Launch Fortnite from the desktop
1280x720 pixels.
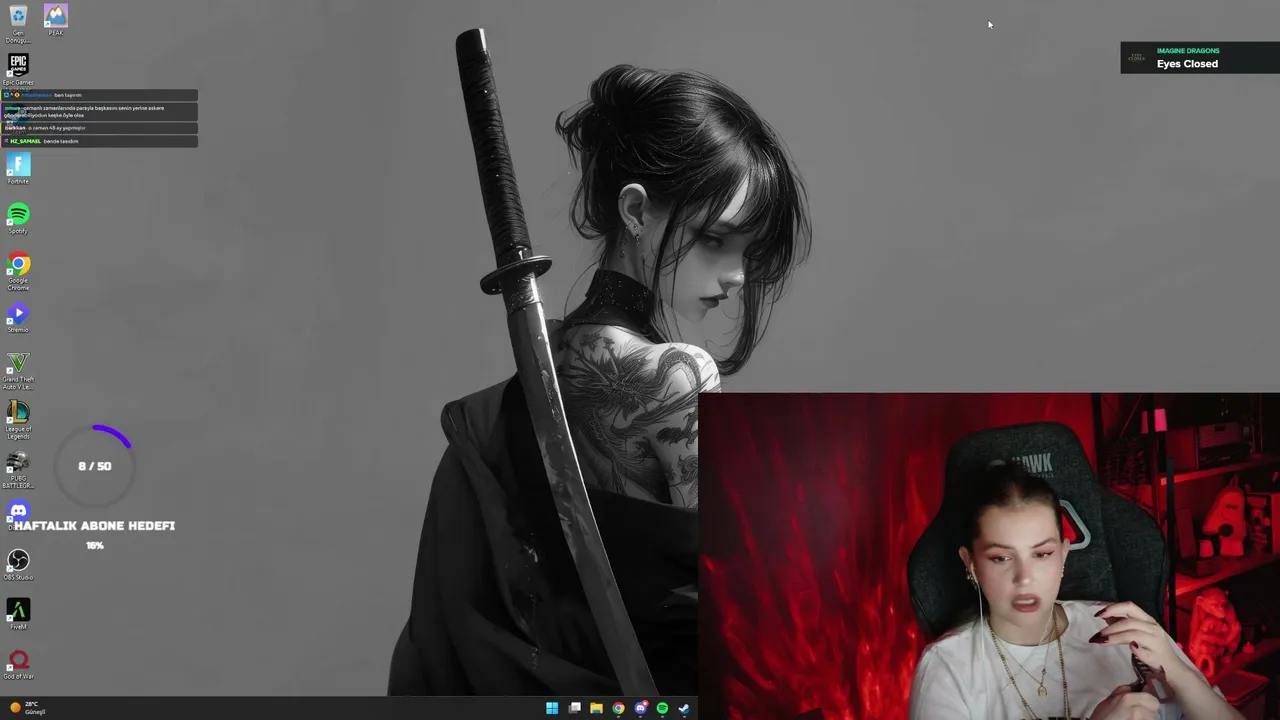(18, 168)
